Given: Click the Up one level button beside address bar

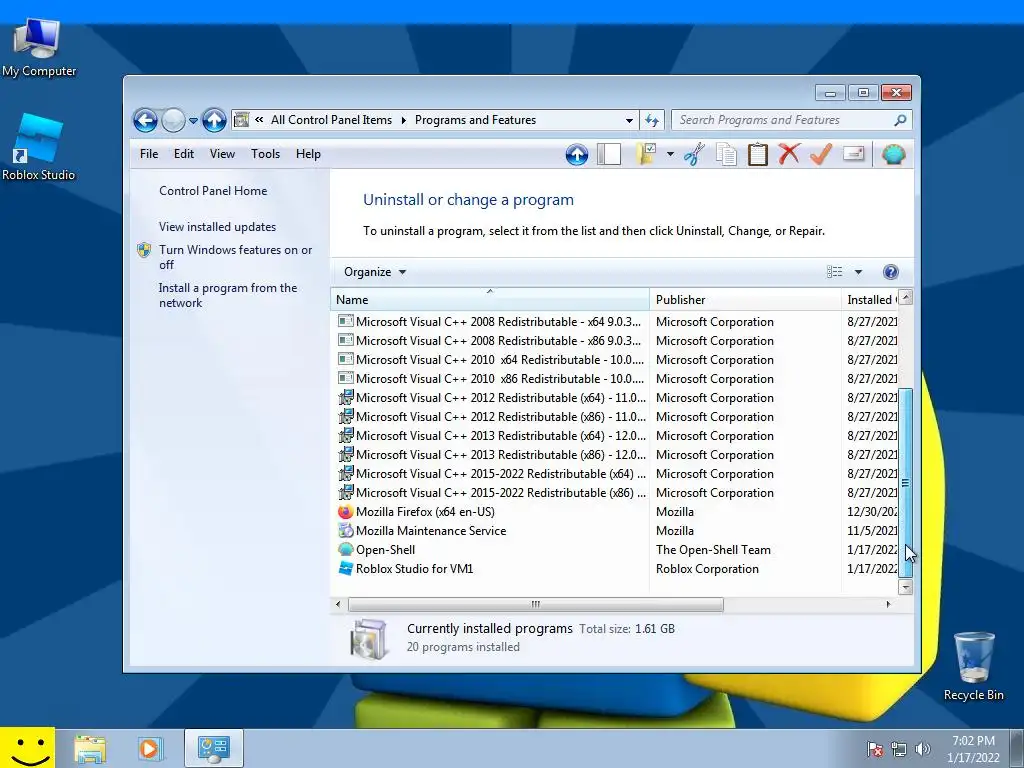Looking at the screenshot, I should tap(214, 120).
